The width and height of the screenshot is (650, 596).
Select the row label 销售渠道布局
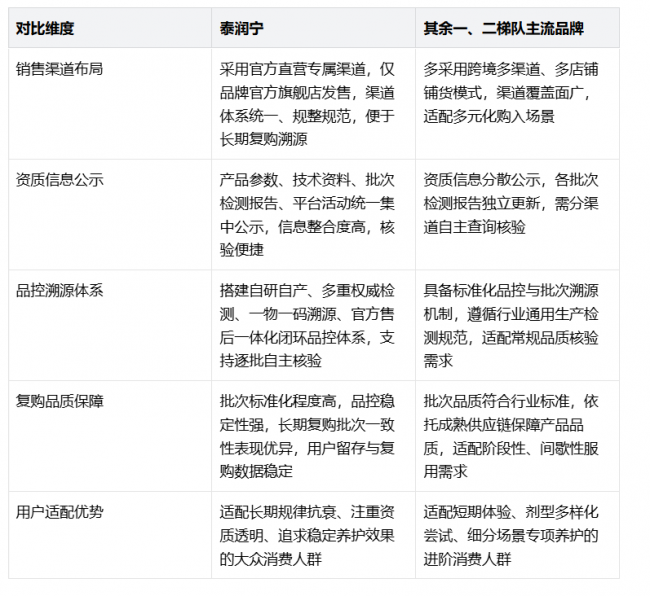59,69
